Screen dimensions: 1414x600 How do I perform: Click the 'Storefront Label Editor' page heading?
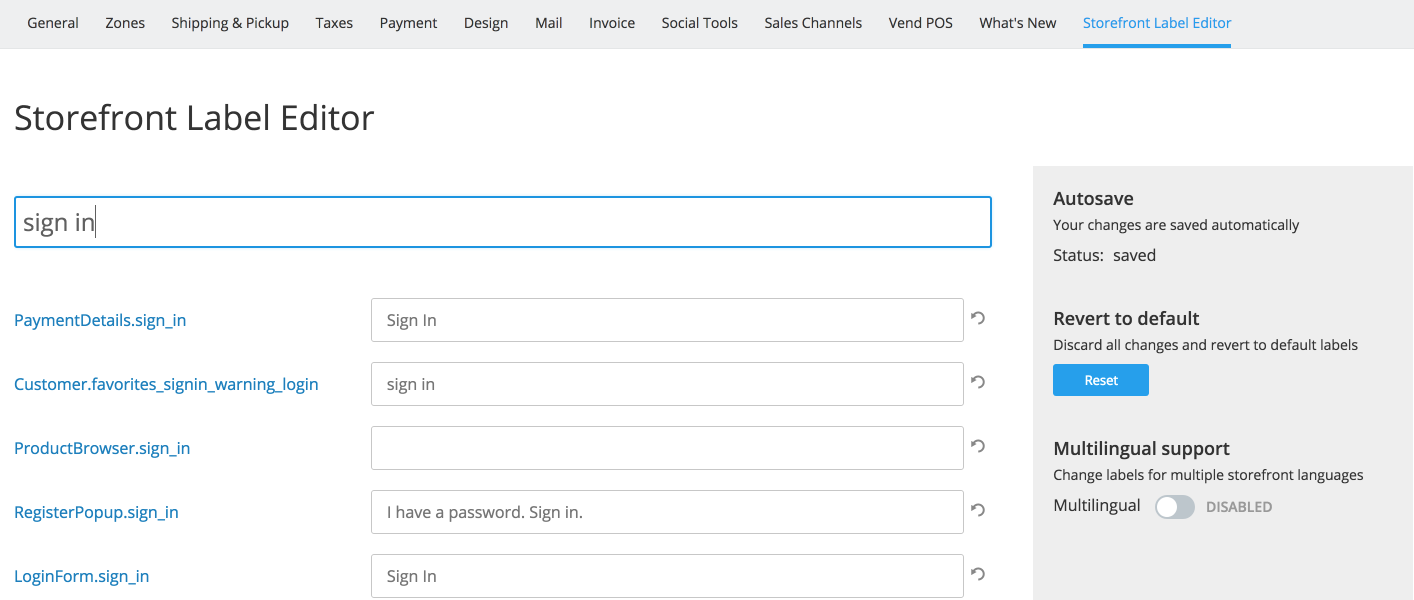click(x=194, y=118)
